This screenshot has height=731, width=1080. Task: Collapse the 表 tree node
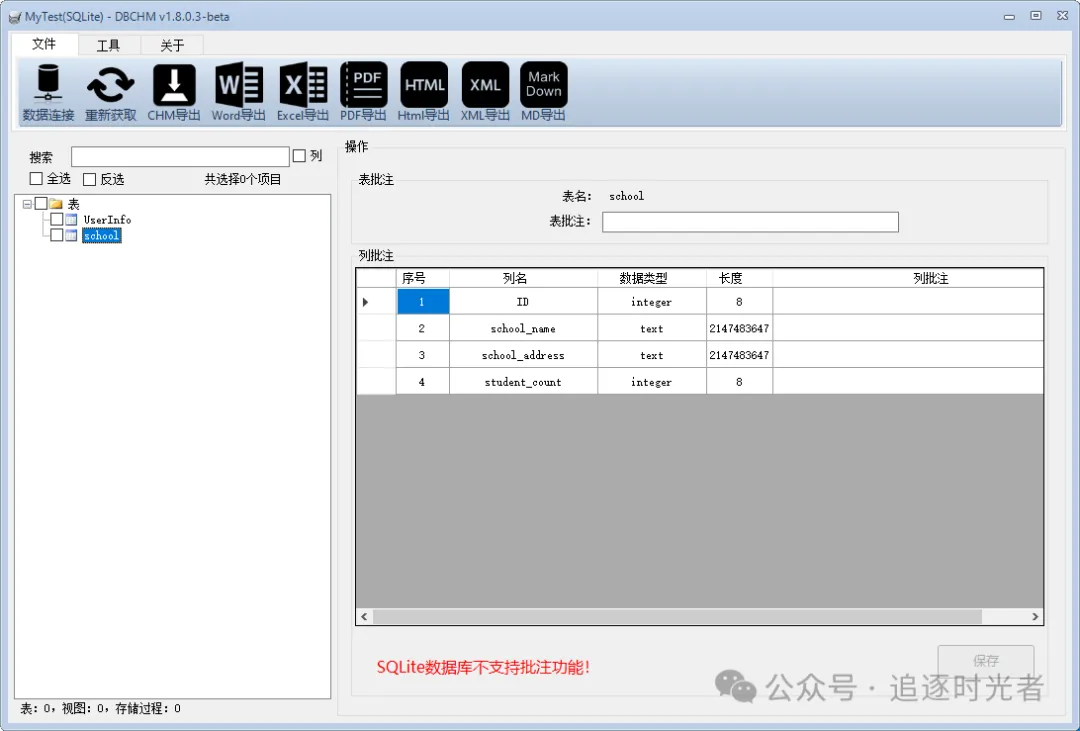pos(27,204)
